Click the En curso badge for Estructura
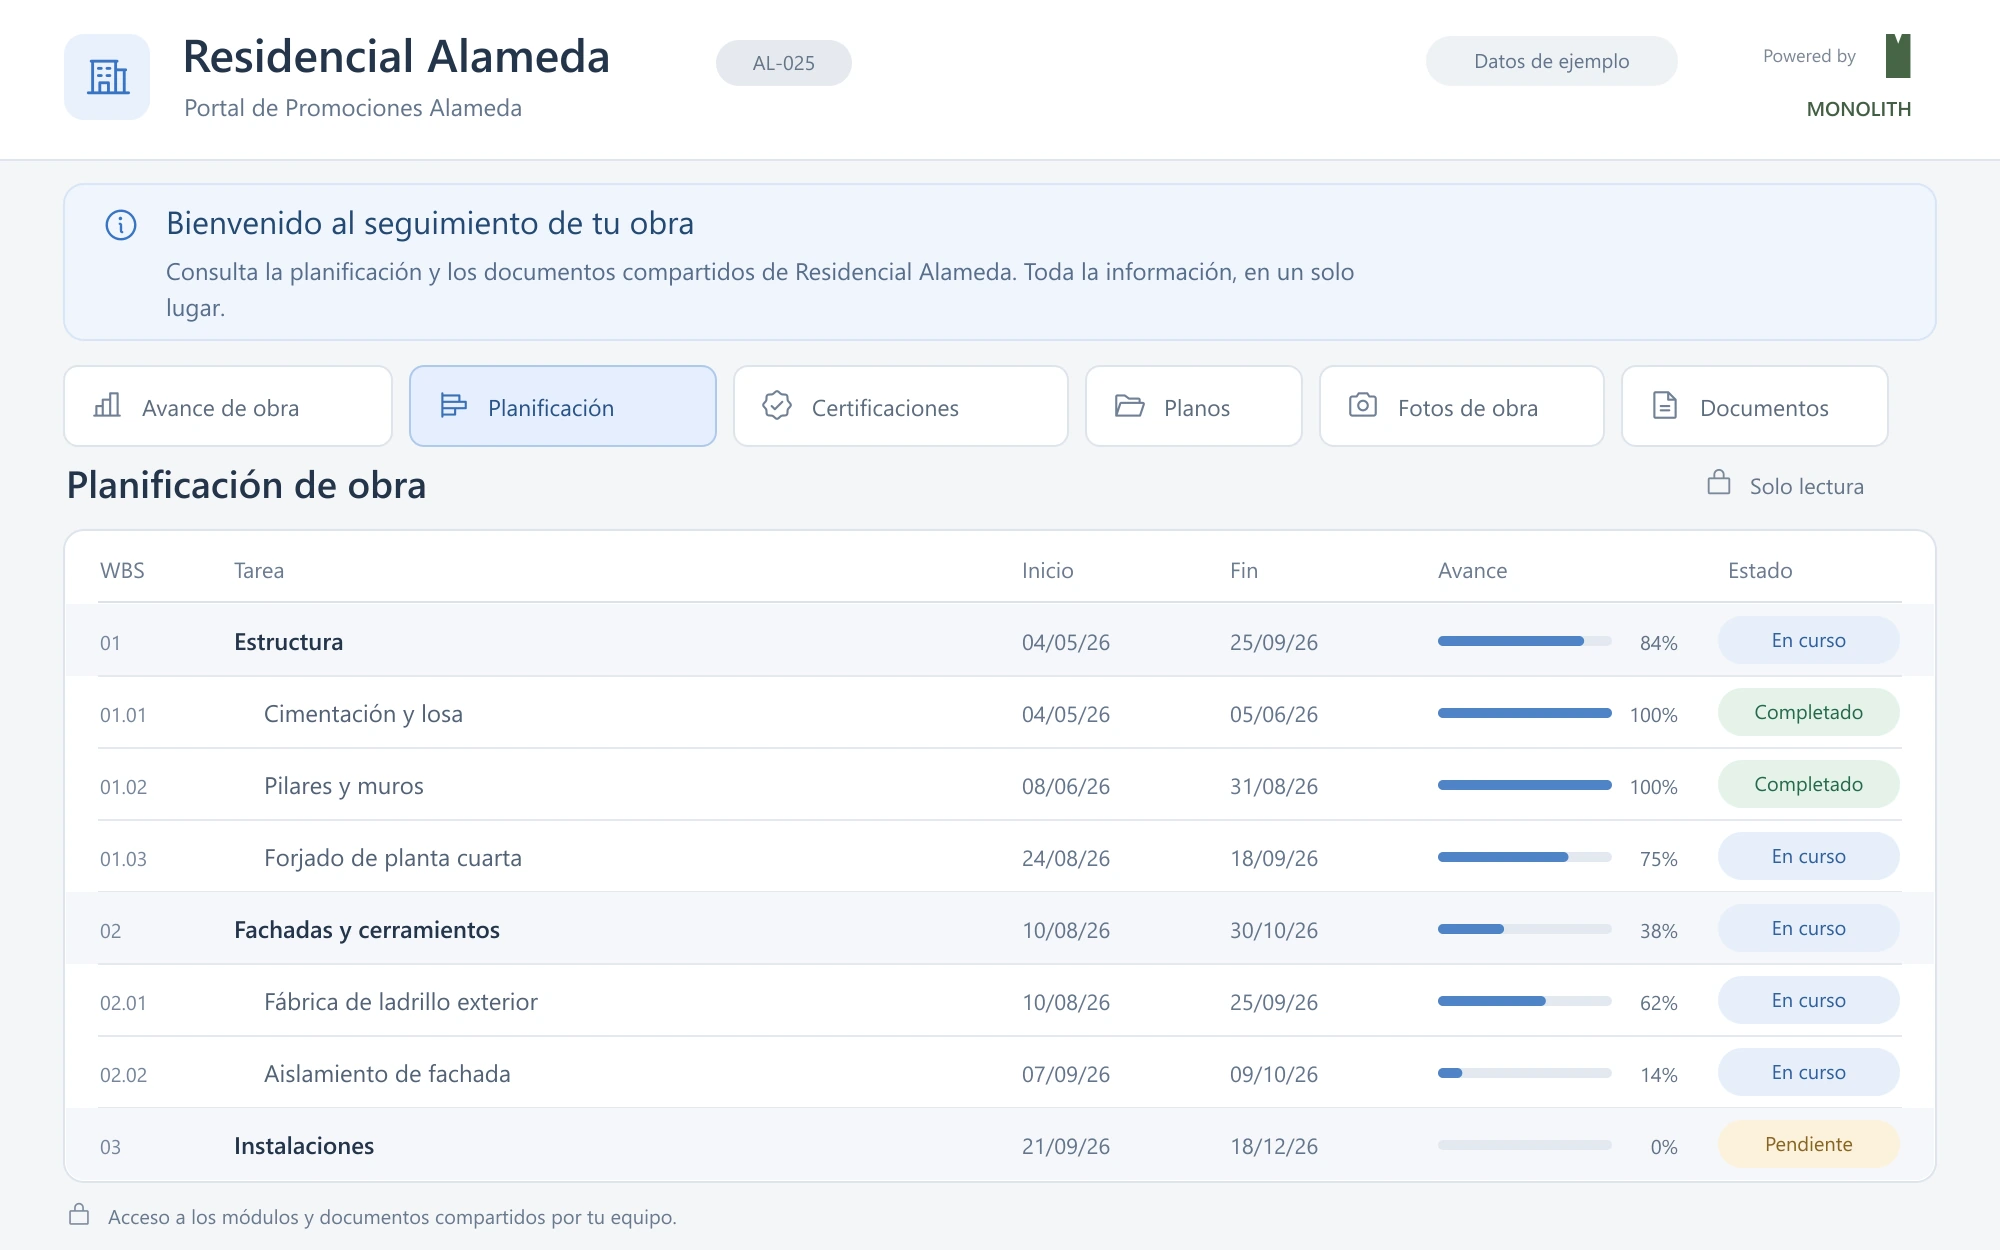 click(x=1809, y=640)
